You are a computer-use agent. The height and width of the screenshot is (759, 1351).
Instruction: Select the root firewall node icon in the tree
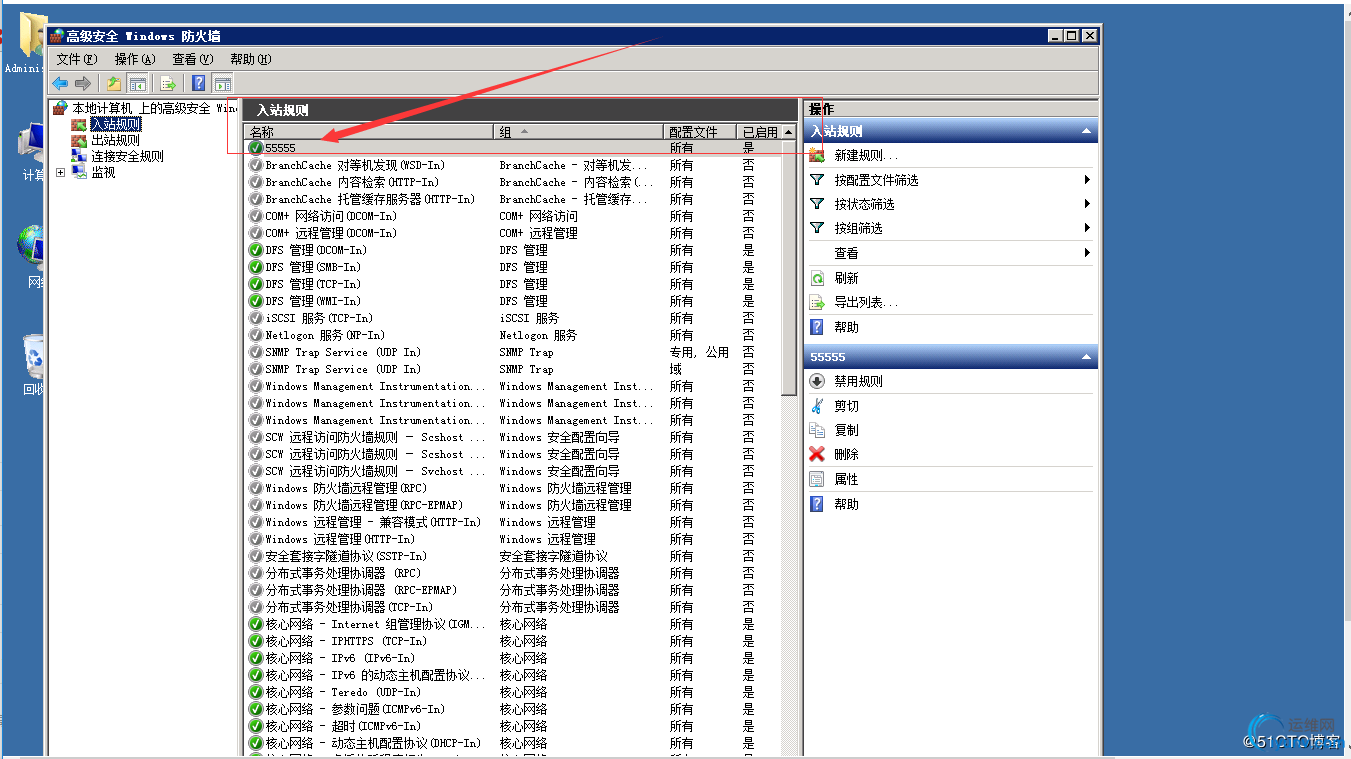[x=60, y=108]
